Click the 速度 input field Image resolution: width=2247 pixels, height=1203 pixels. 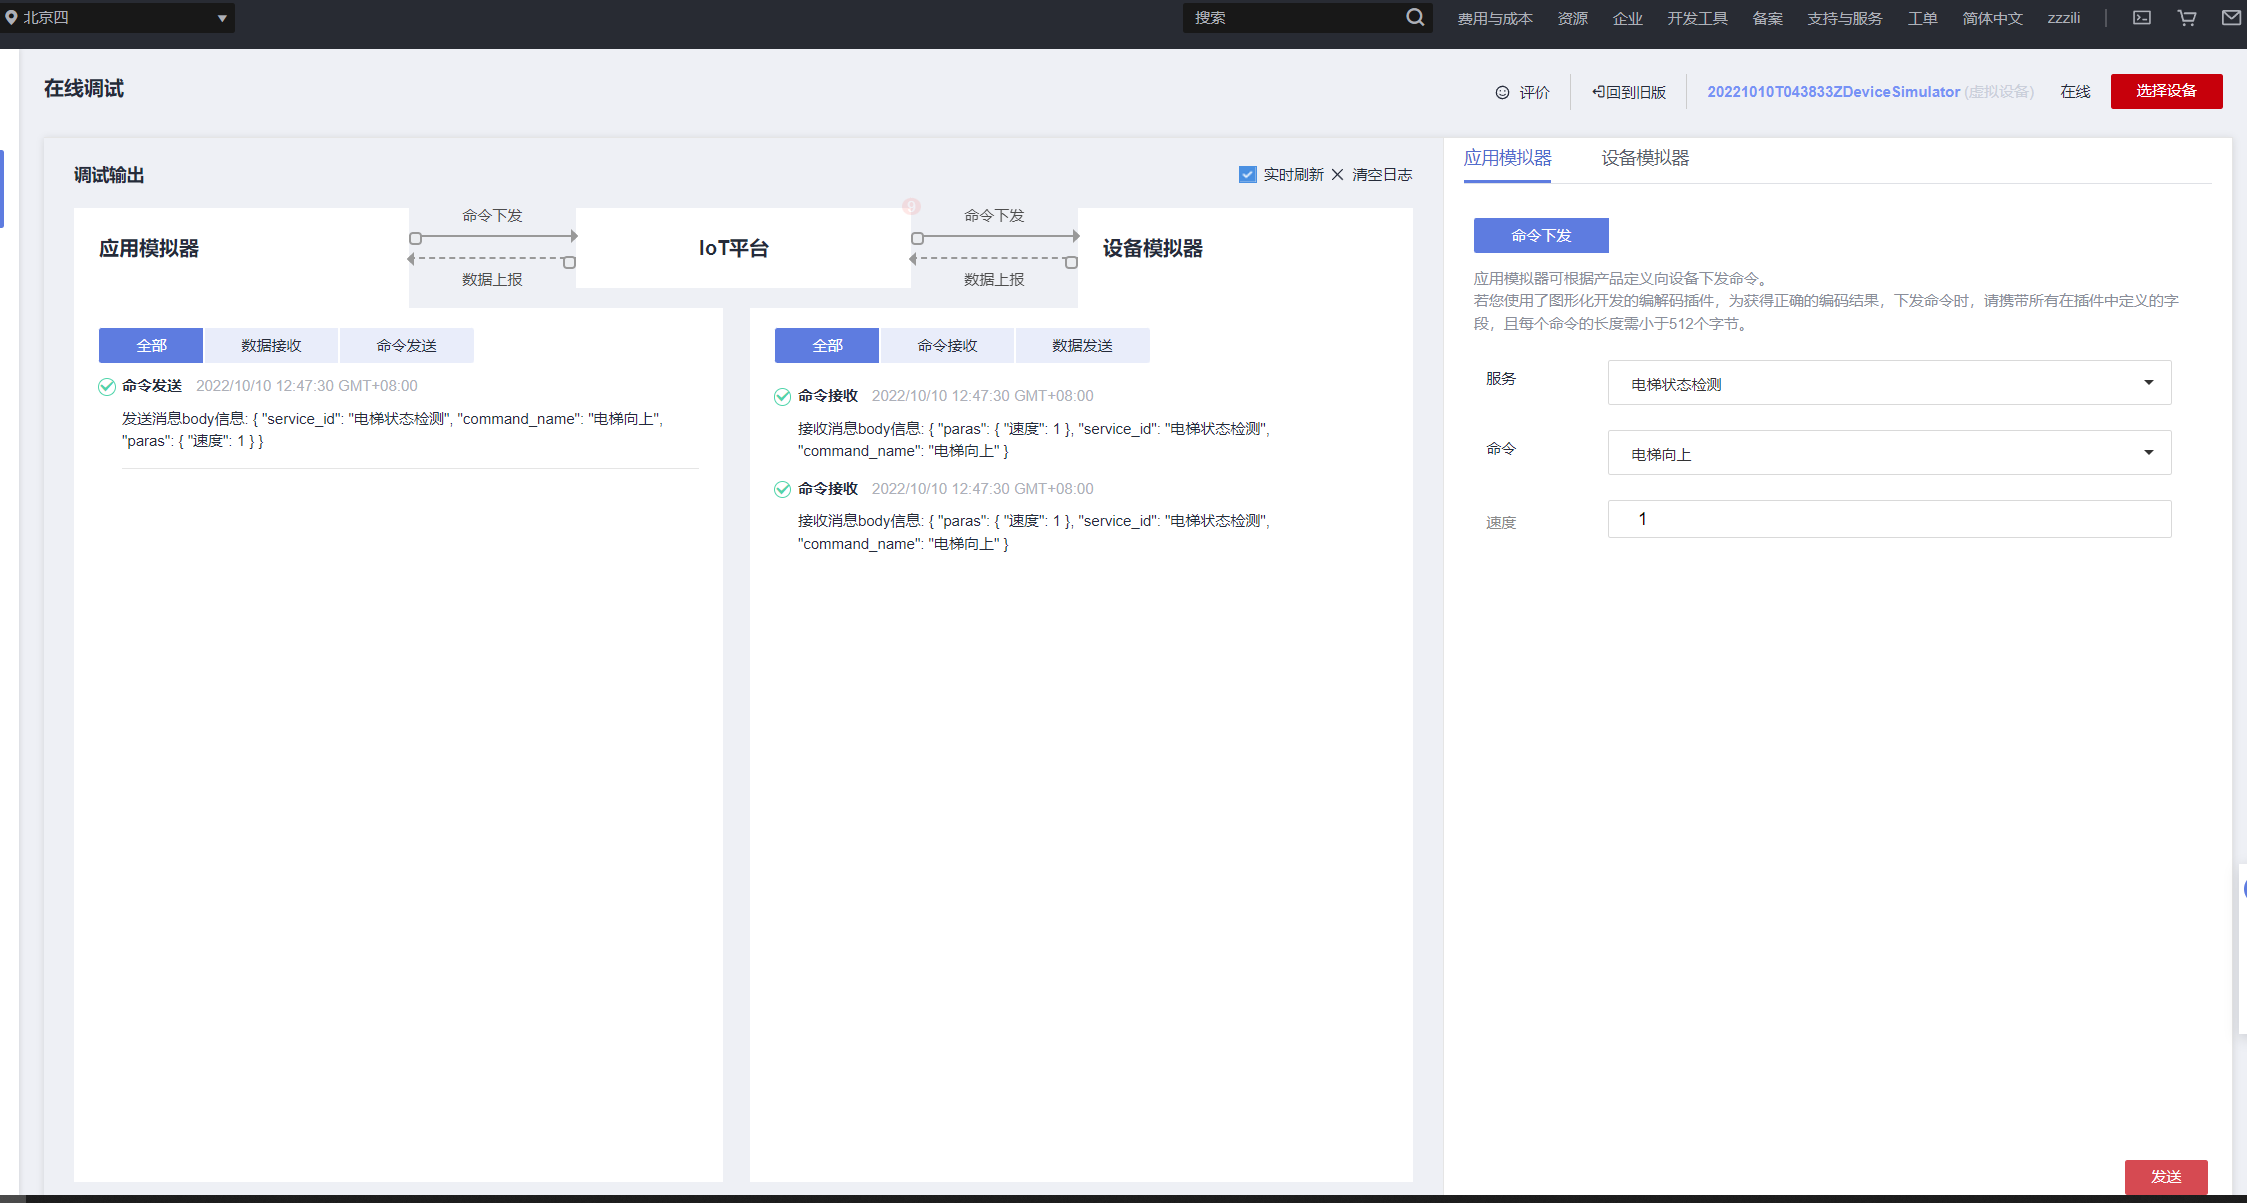(x=1888, y=519)
